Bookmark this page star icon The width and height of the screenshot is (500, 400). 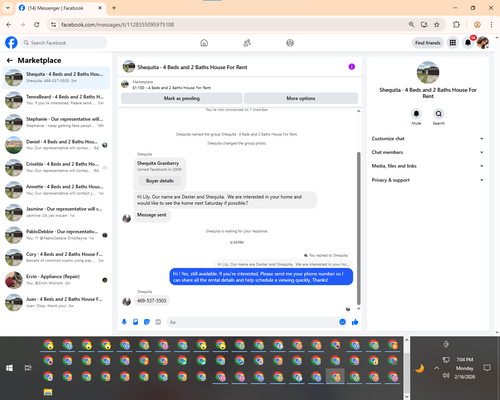click(x=437, y=24)
